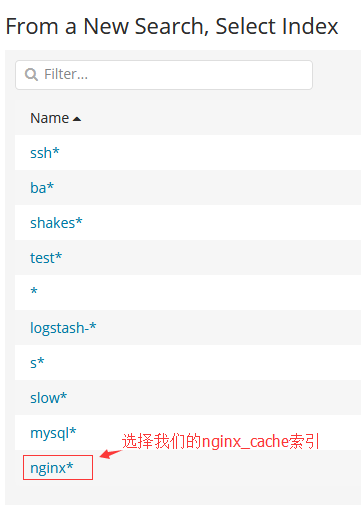
Task: Choose the shakes* index
Action: (x=56, y=223)
